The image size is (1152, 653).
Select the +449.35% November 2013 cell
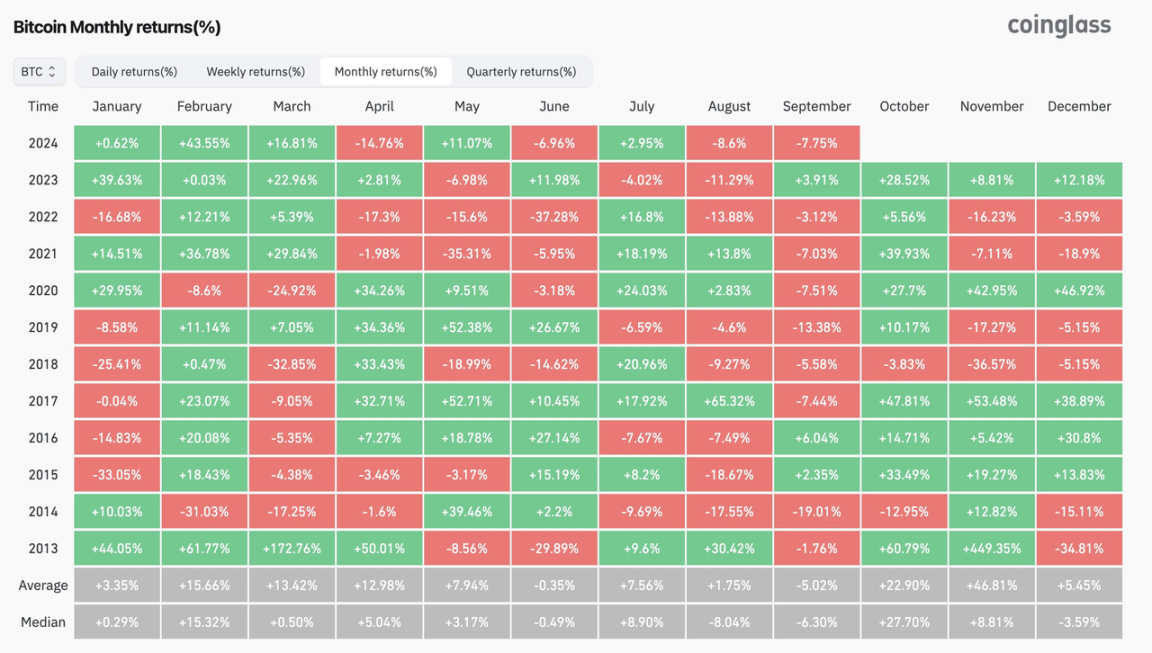[991, 548]
